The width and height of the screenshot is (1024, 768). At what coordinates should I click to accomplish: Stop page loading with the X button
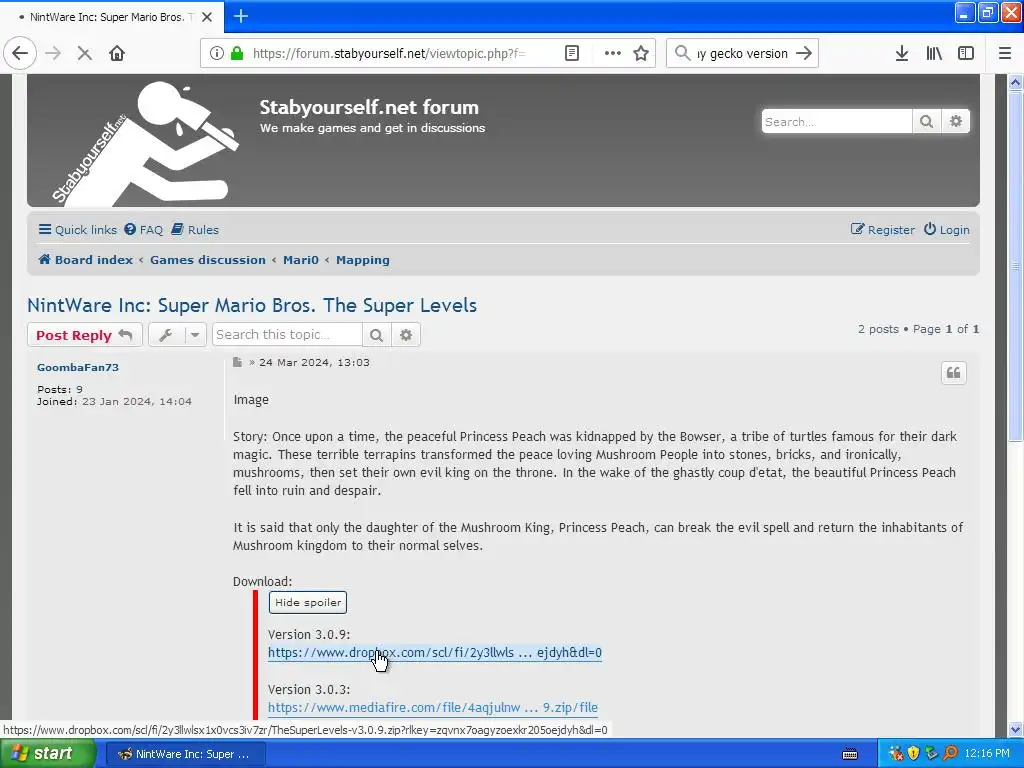84,54
